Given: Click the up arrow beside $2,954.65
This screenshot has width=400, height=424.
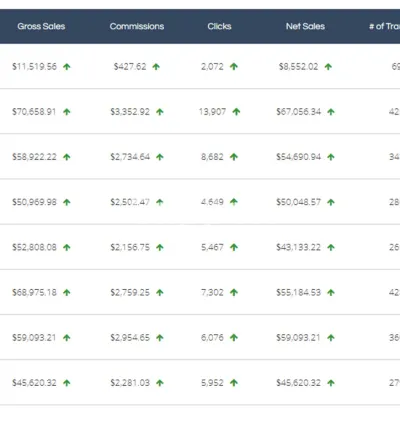Looking at the screenshot, I should click(x=160, y=338).
